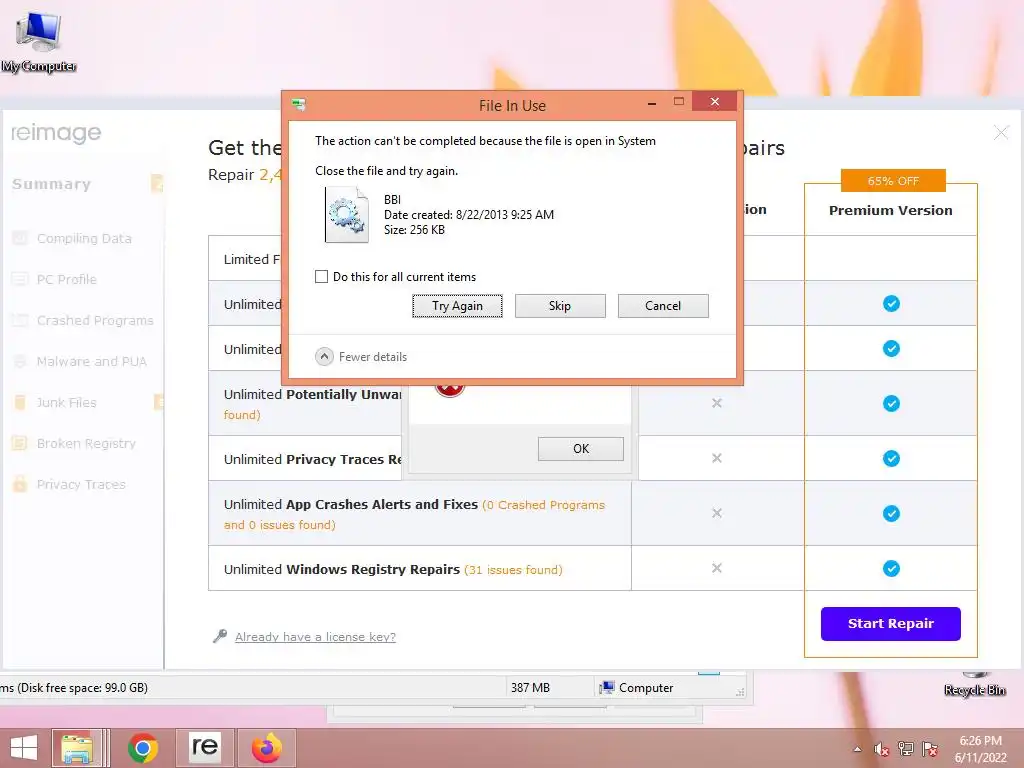
Task: Open the Summary section
Action: click(52, 184)
